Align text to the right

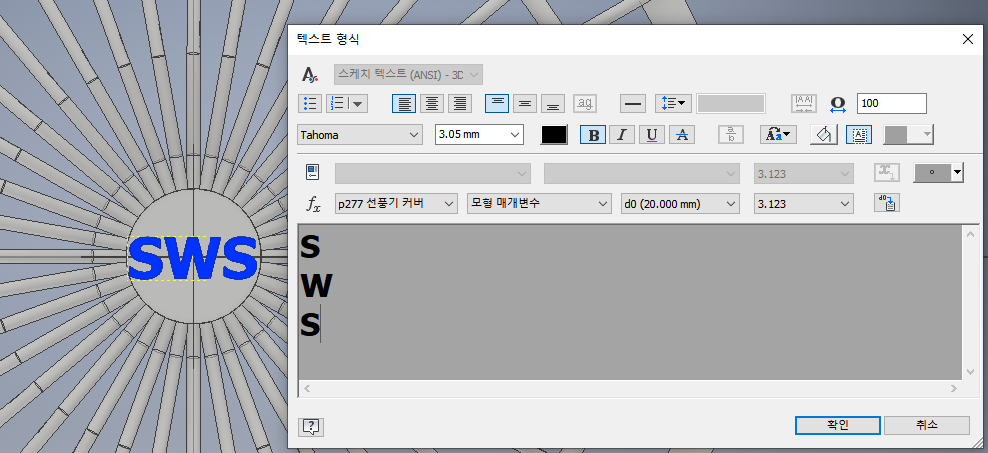click(x=460, y=103)
